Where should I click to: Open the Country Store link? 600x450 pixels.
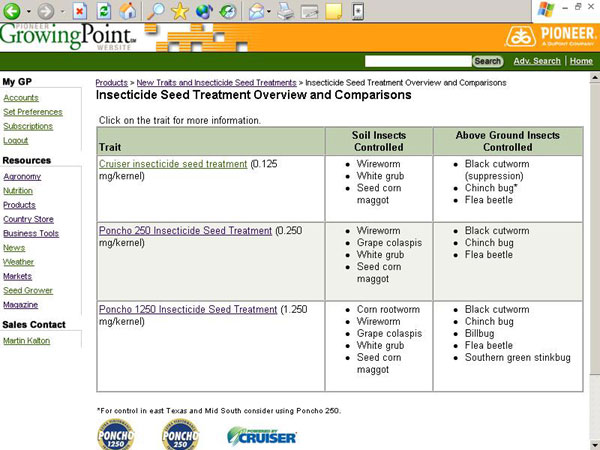coord(28,219)
